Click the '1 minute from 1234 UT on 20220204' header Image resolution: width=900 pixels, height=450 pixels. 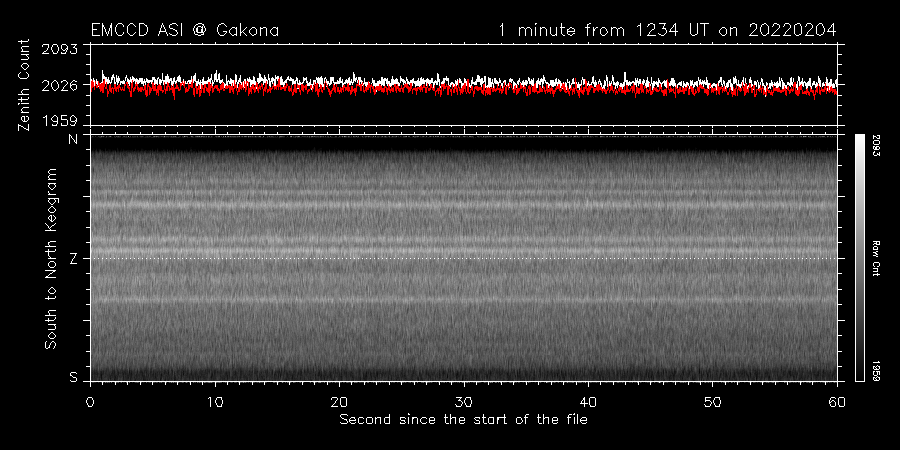[667, 30]
